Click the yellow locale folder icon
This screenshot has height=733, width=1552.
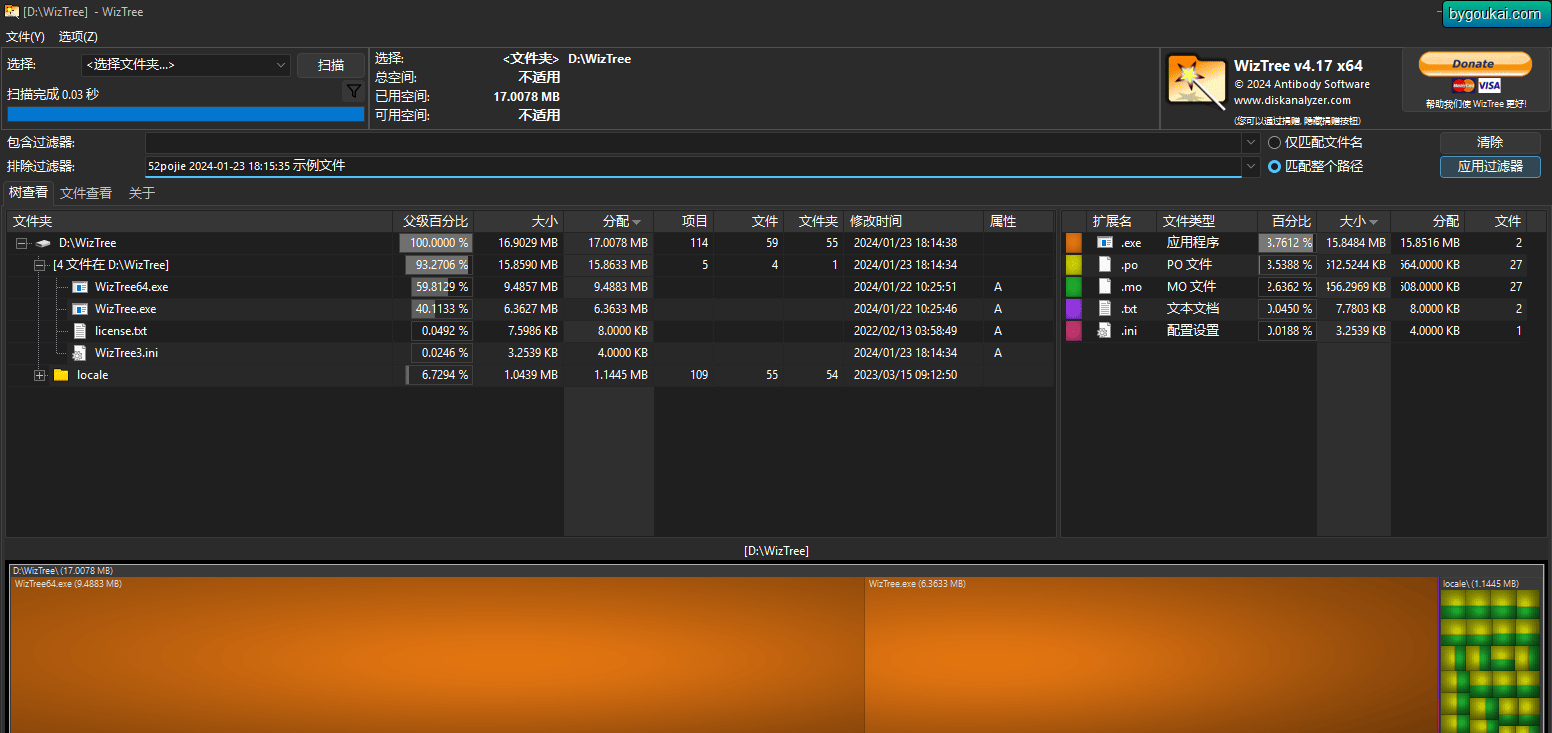click(61, 375)
